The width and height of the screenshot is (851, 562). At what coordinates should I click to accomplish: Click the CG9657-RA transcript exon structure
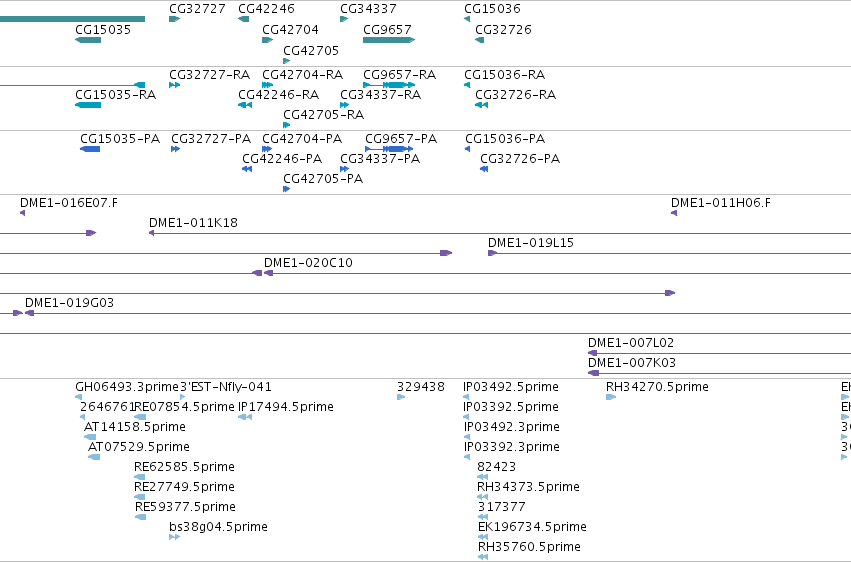pyautogui.click(x=389, y=85)
